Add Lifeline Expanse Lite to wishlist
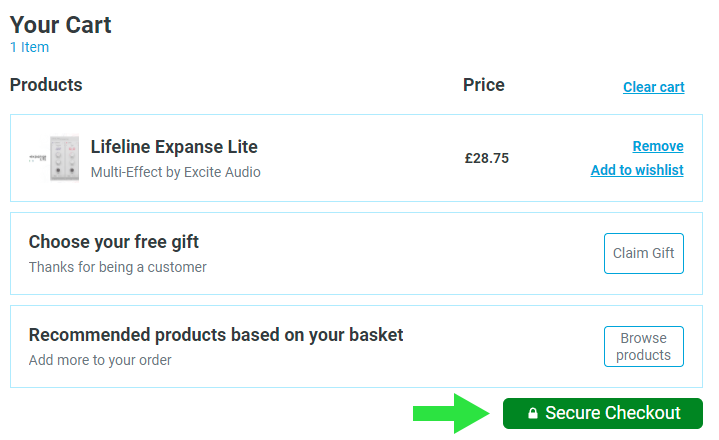 (x=637, y=170)
